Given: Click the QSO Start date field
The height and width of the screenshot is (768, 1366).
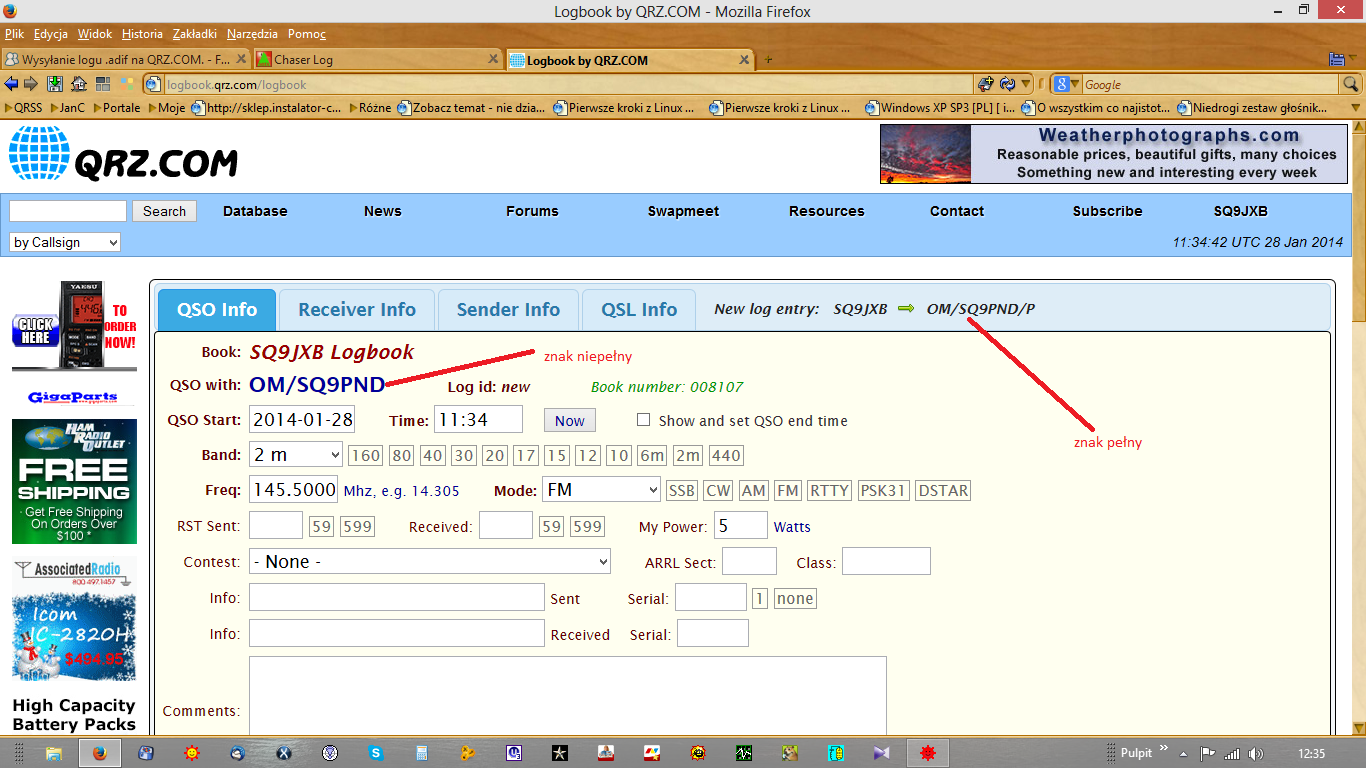Looking at the screenshot, I should click(x=302, y=420).
